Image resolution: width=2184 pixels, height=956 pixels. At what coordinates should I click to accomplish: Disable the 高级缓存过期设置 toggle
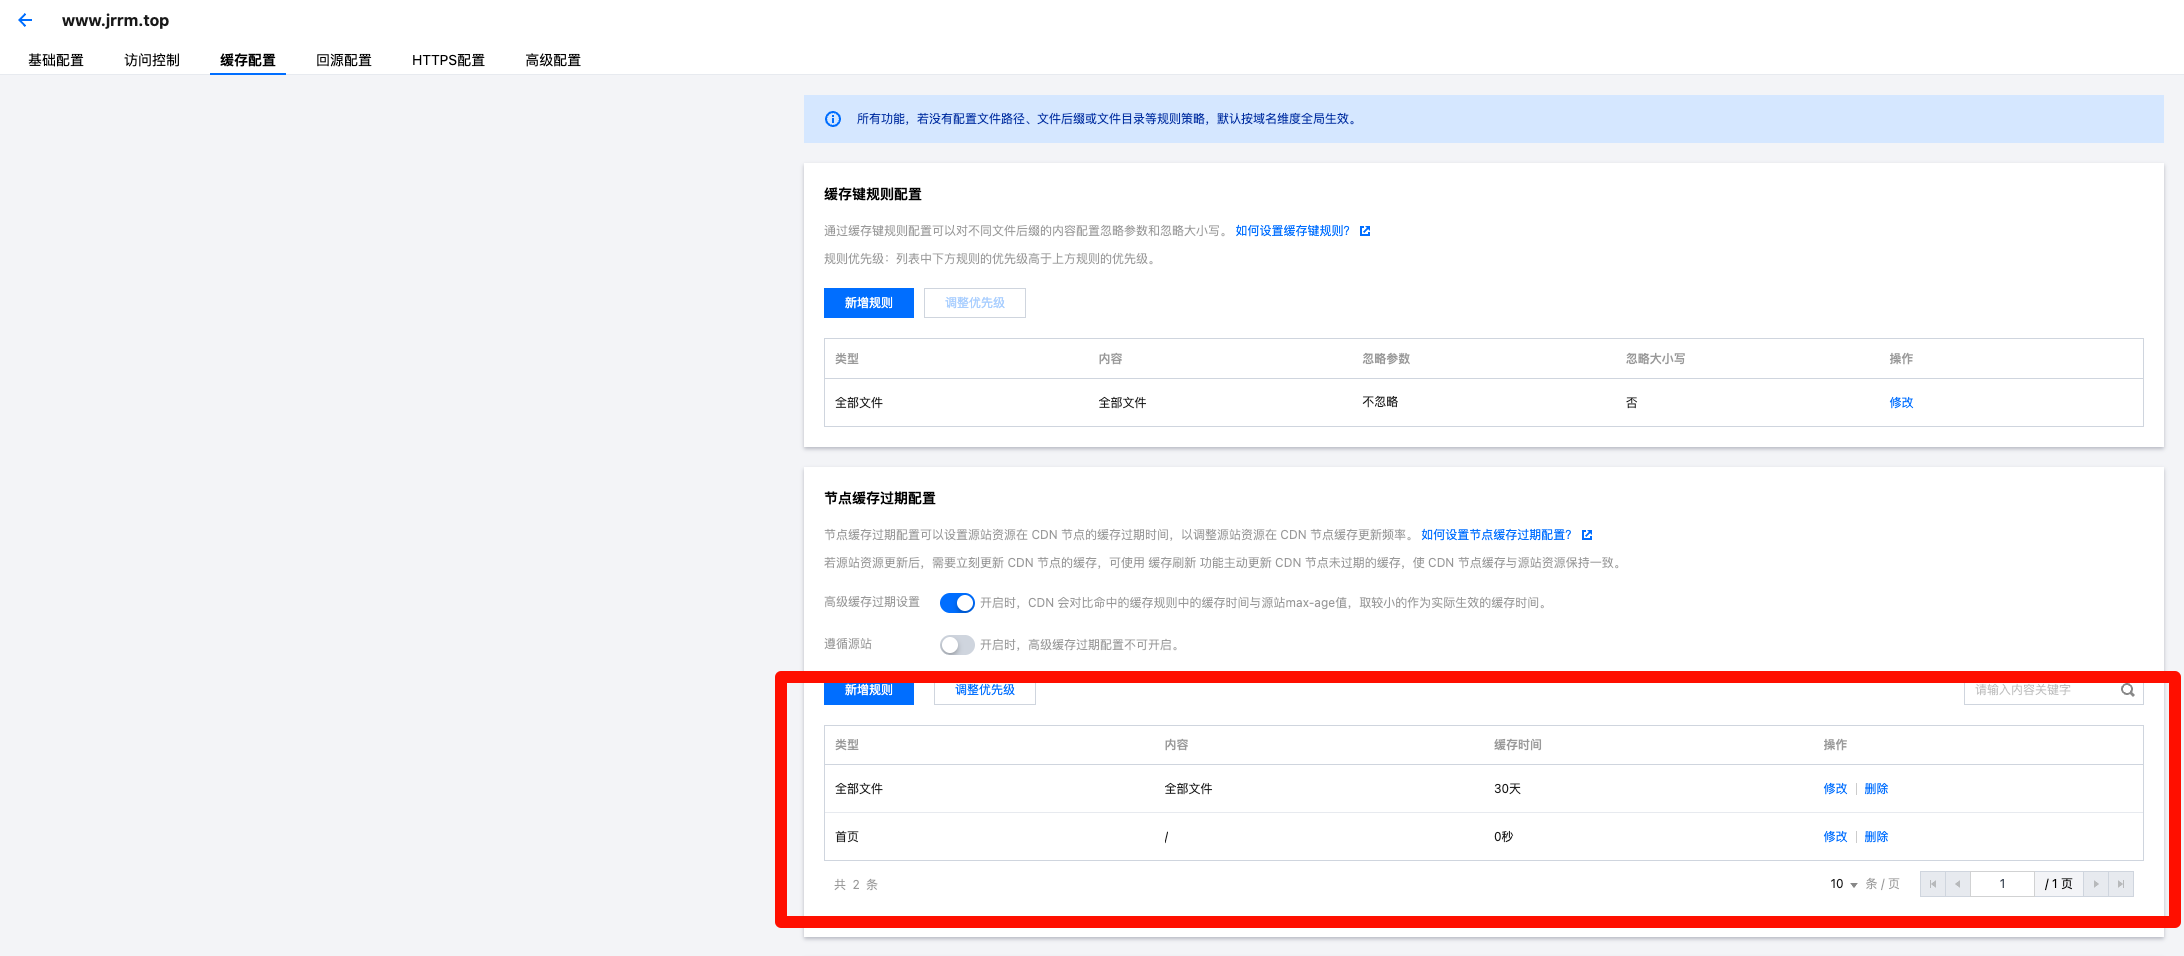click(x=957, y=603)
